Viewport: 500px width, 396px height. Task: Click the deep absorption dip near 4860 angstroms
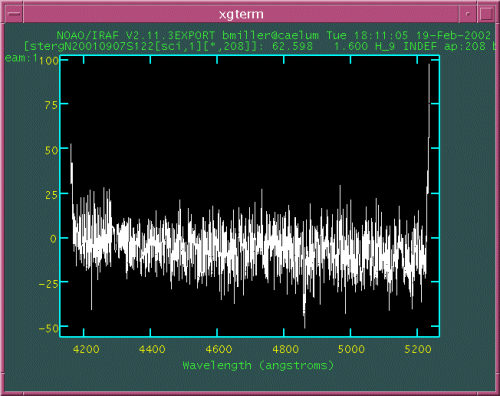coord(304,312)
